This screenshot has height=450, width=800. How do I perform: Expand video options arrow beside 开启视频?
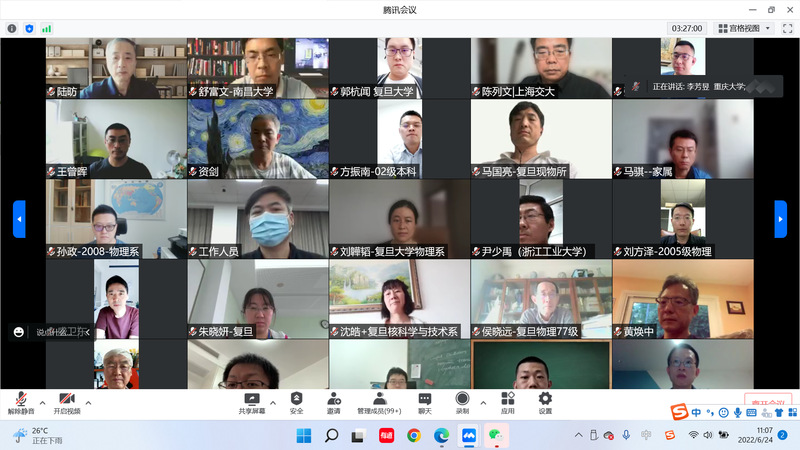(88, 403)
